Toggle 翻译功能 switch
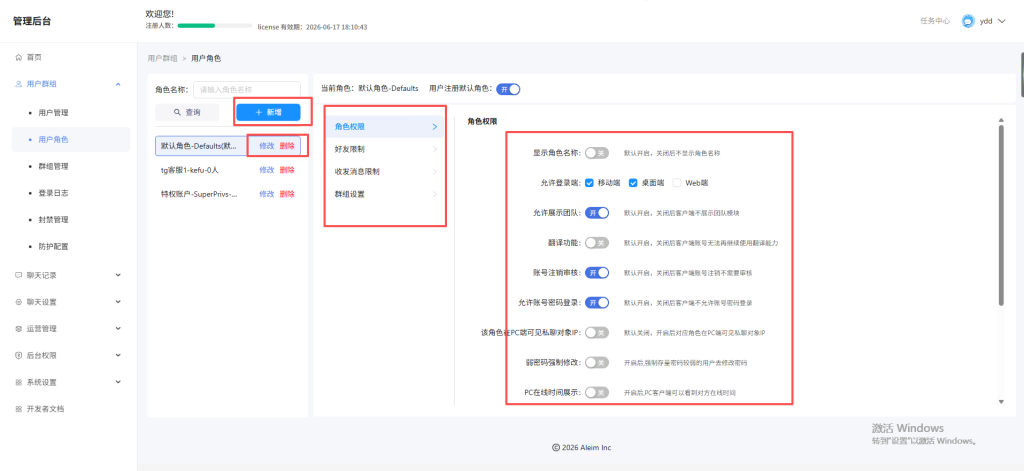Viewport: 1024px width, 471px height. click(x=597, y=242)
